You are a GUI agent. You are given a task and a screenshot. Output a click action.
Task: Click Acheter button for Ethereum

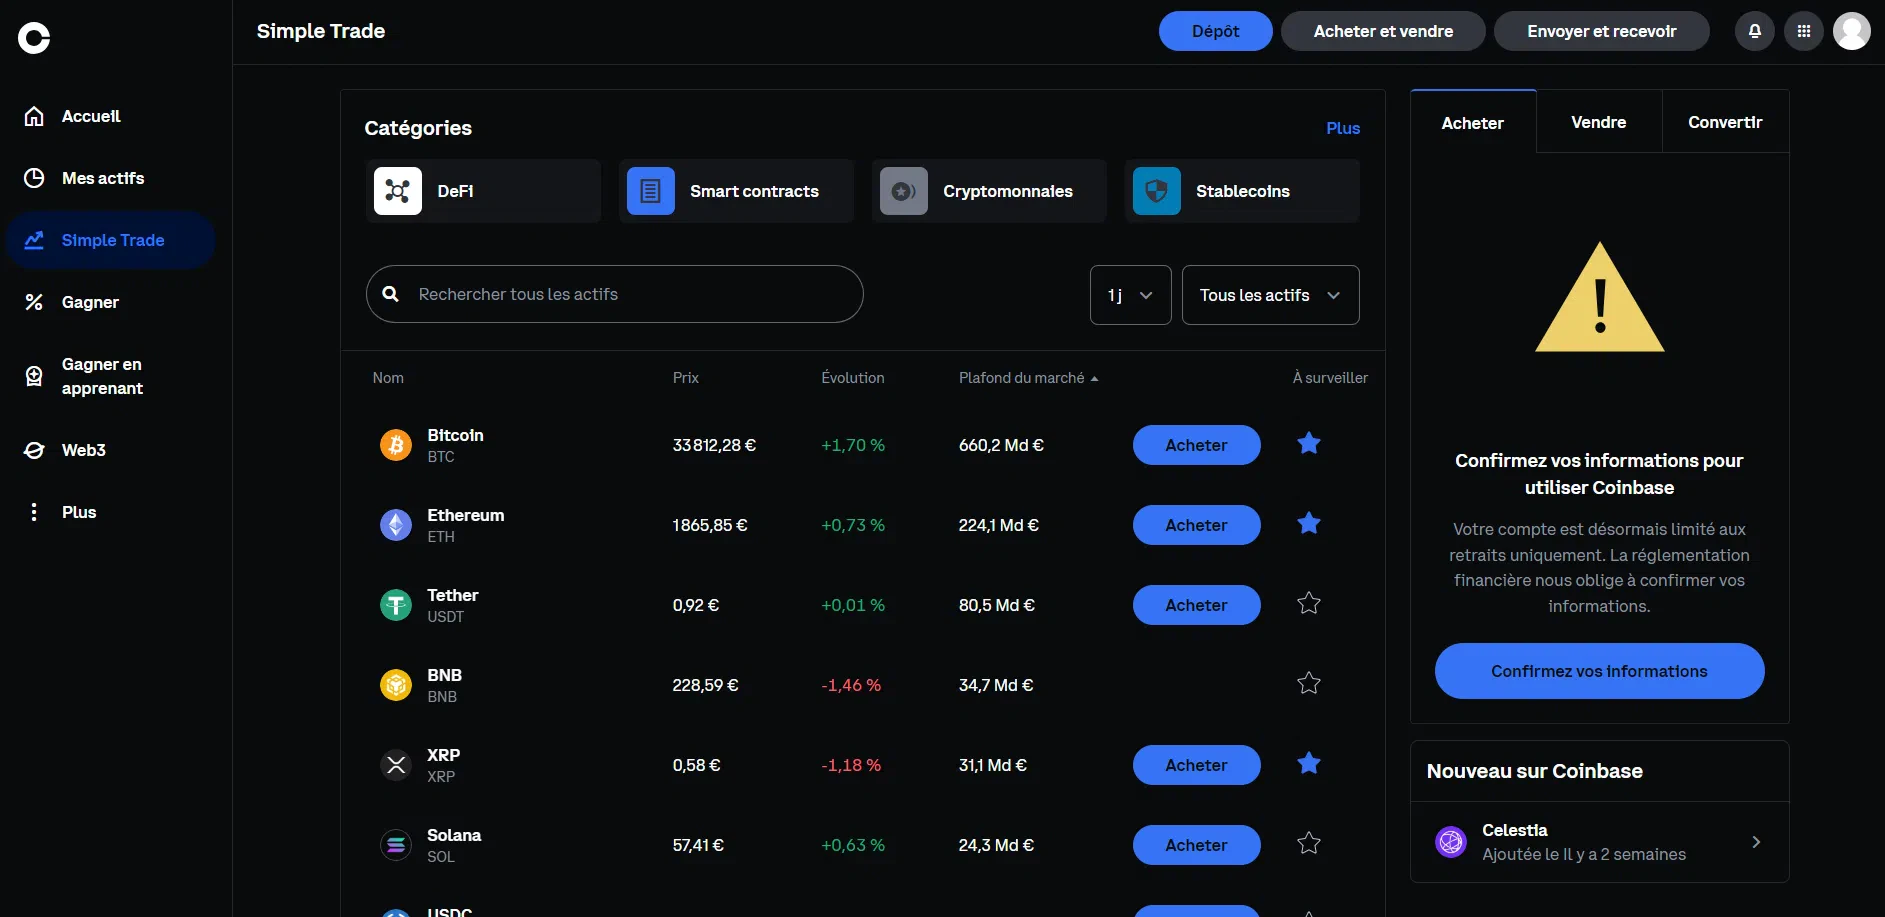pyautogui.click(x=1196, y=525)
